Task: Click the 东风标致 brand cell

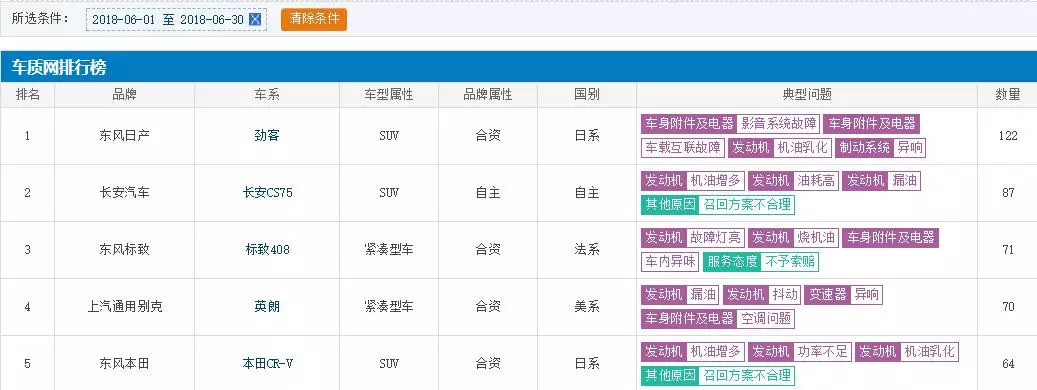Action: tap(124, 250)
